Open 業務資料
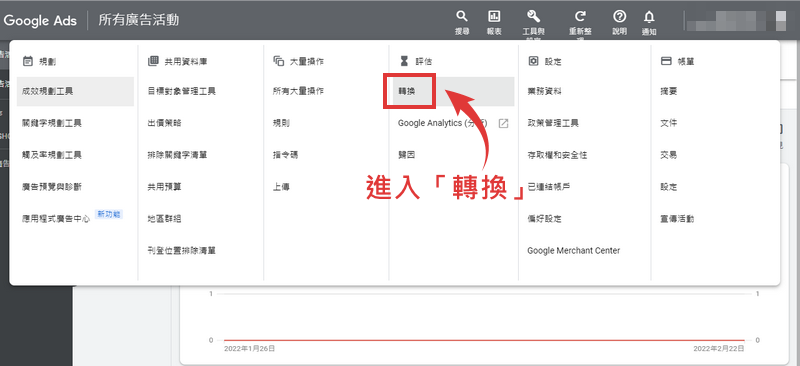The height and width of the screenshot is (366, 800). click(545, 91)
